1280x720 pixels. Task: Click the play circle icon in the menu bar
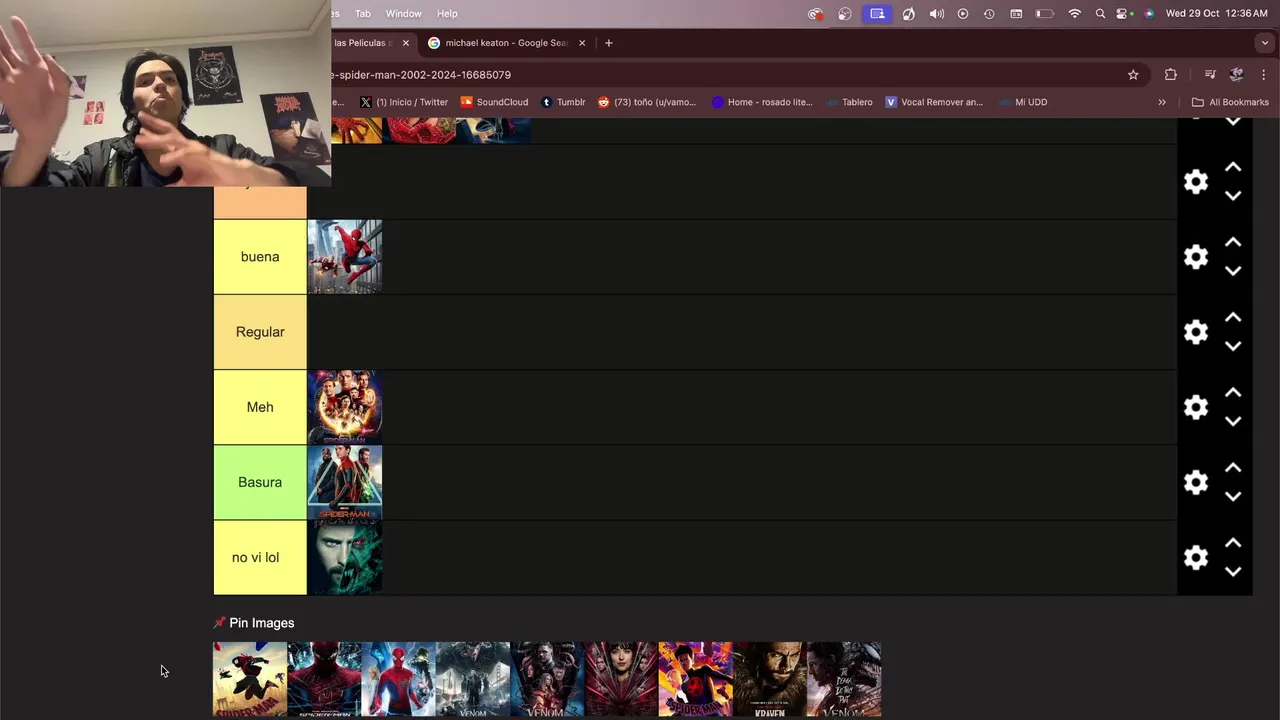[963, 14]
